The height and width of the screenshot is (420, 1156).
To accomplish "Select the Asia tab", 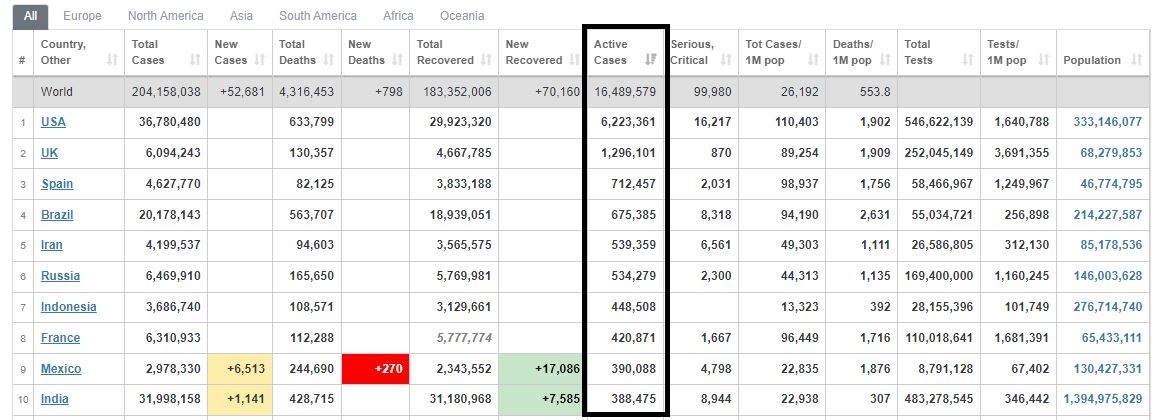I will point(241,15).
